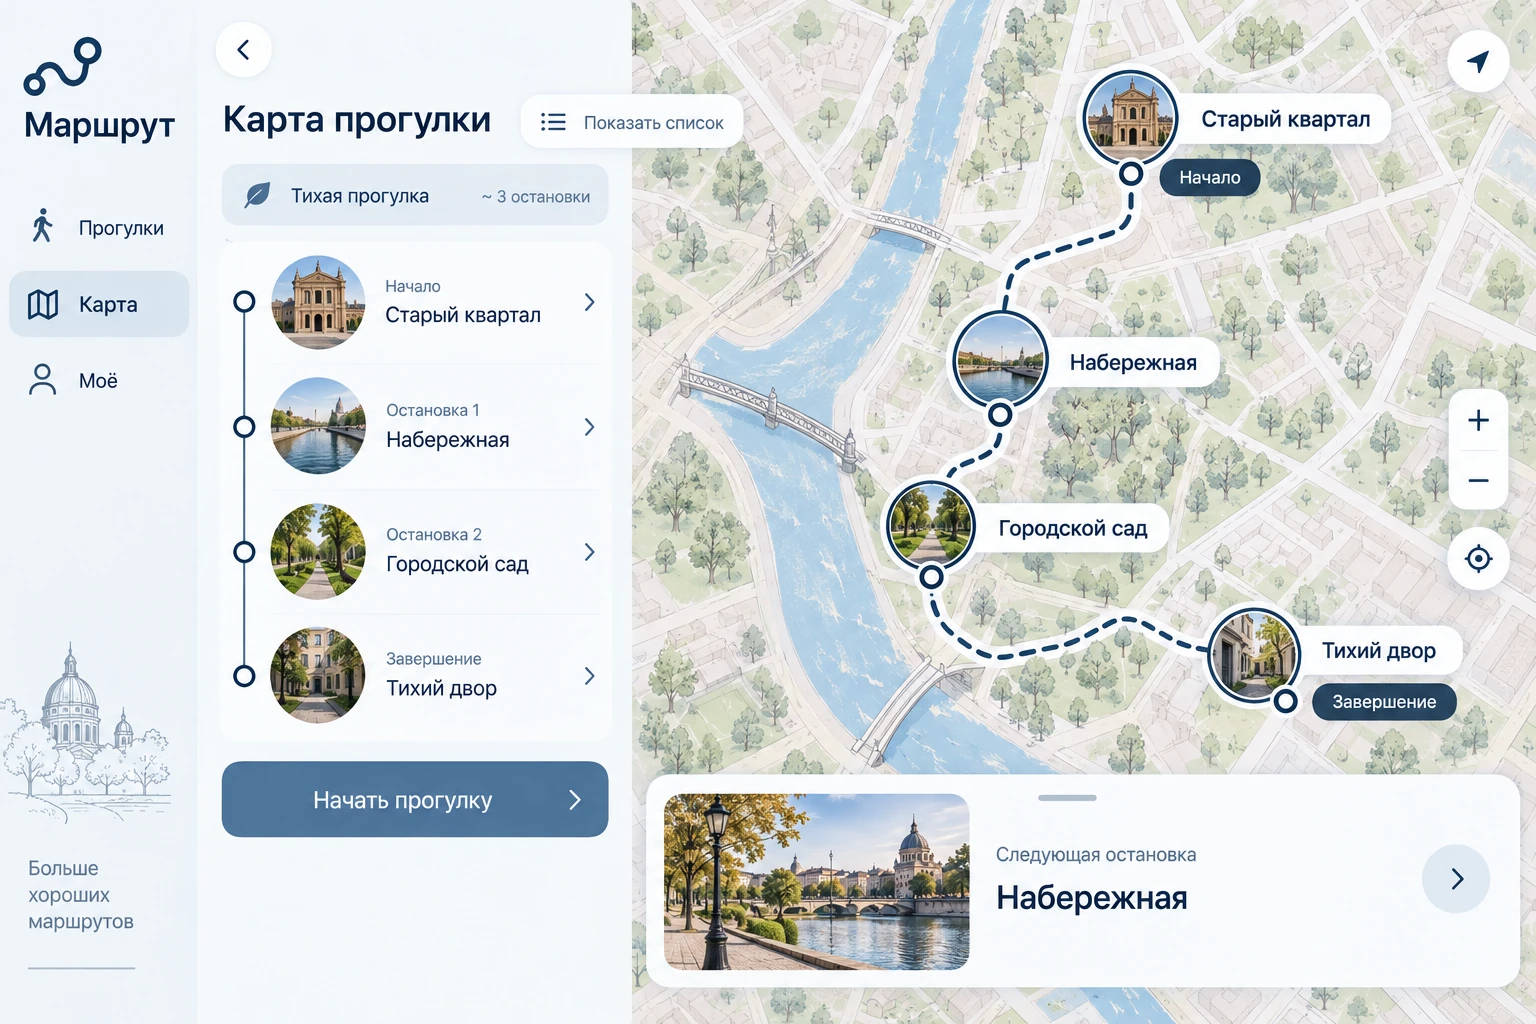Select Городской сад photo in the list
1536x1024 pixels.
[x=318, y=551]
